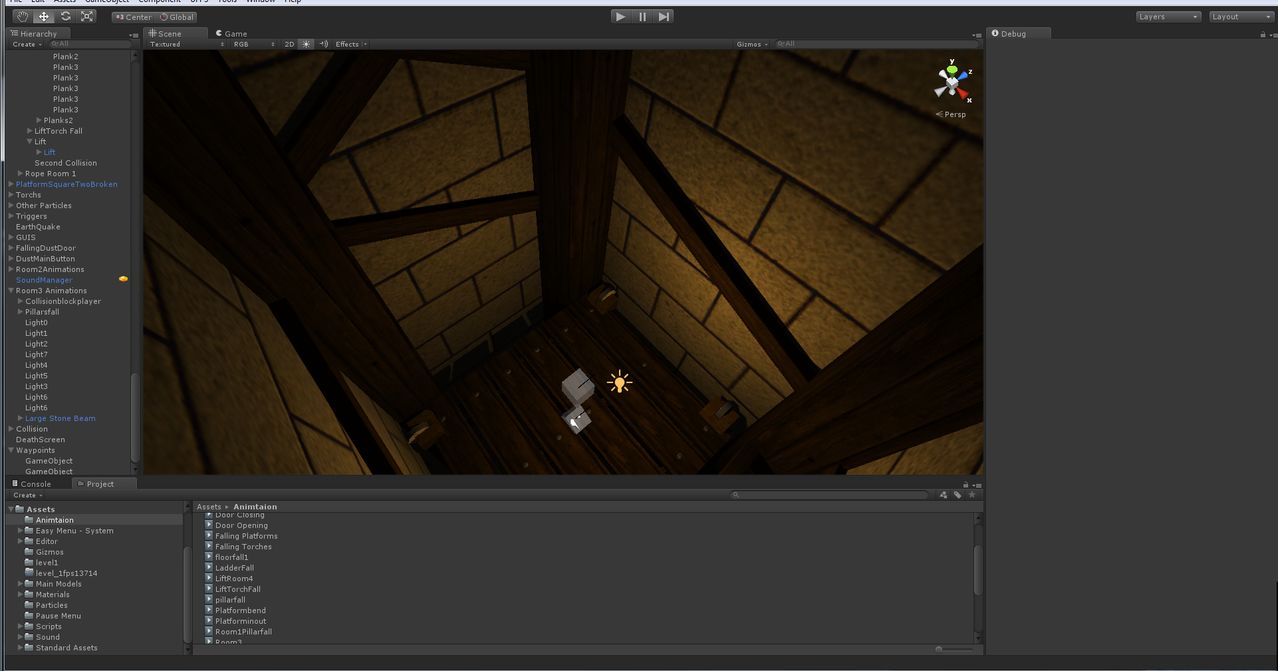The image size is (1278, 671).
Task: Select Light4 in Hierarchy
Action: 36,365
